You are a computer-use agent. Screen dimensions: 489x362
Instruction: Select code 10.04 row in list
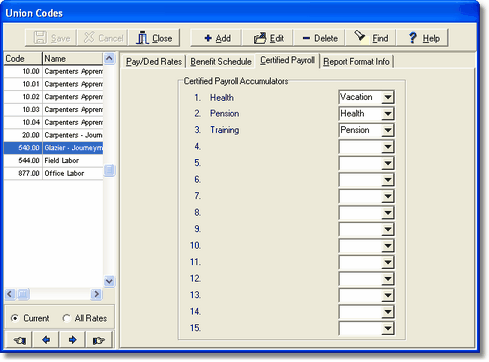tap(53, 122)
